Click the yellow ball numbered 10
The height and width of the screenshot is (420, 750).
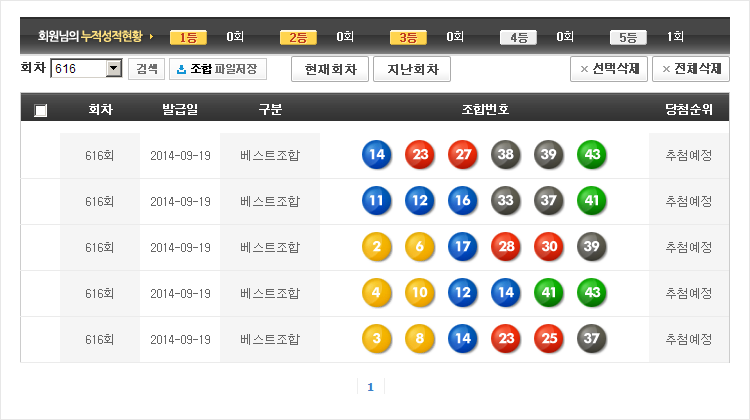click(420, 293)
